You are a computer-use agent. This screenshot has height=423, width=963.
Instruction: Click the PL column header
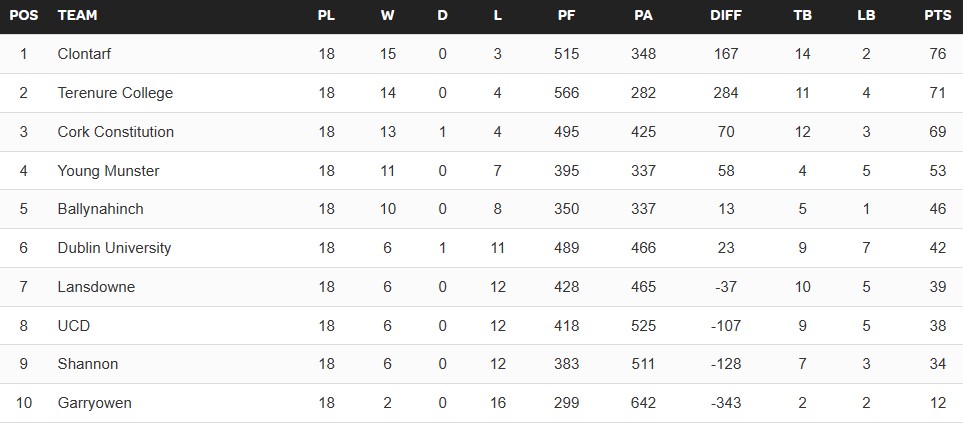[326, 16]
